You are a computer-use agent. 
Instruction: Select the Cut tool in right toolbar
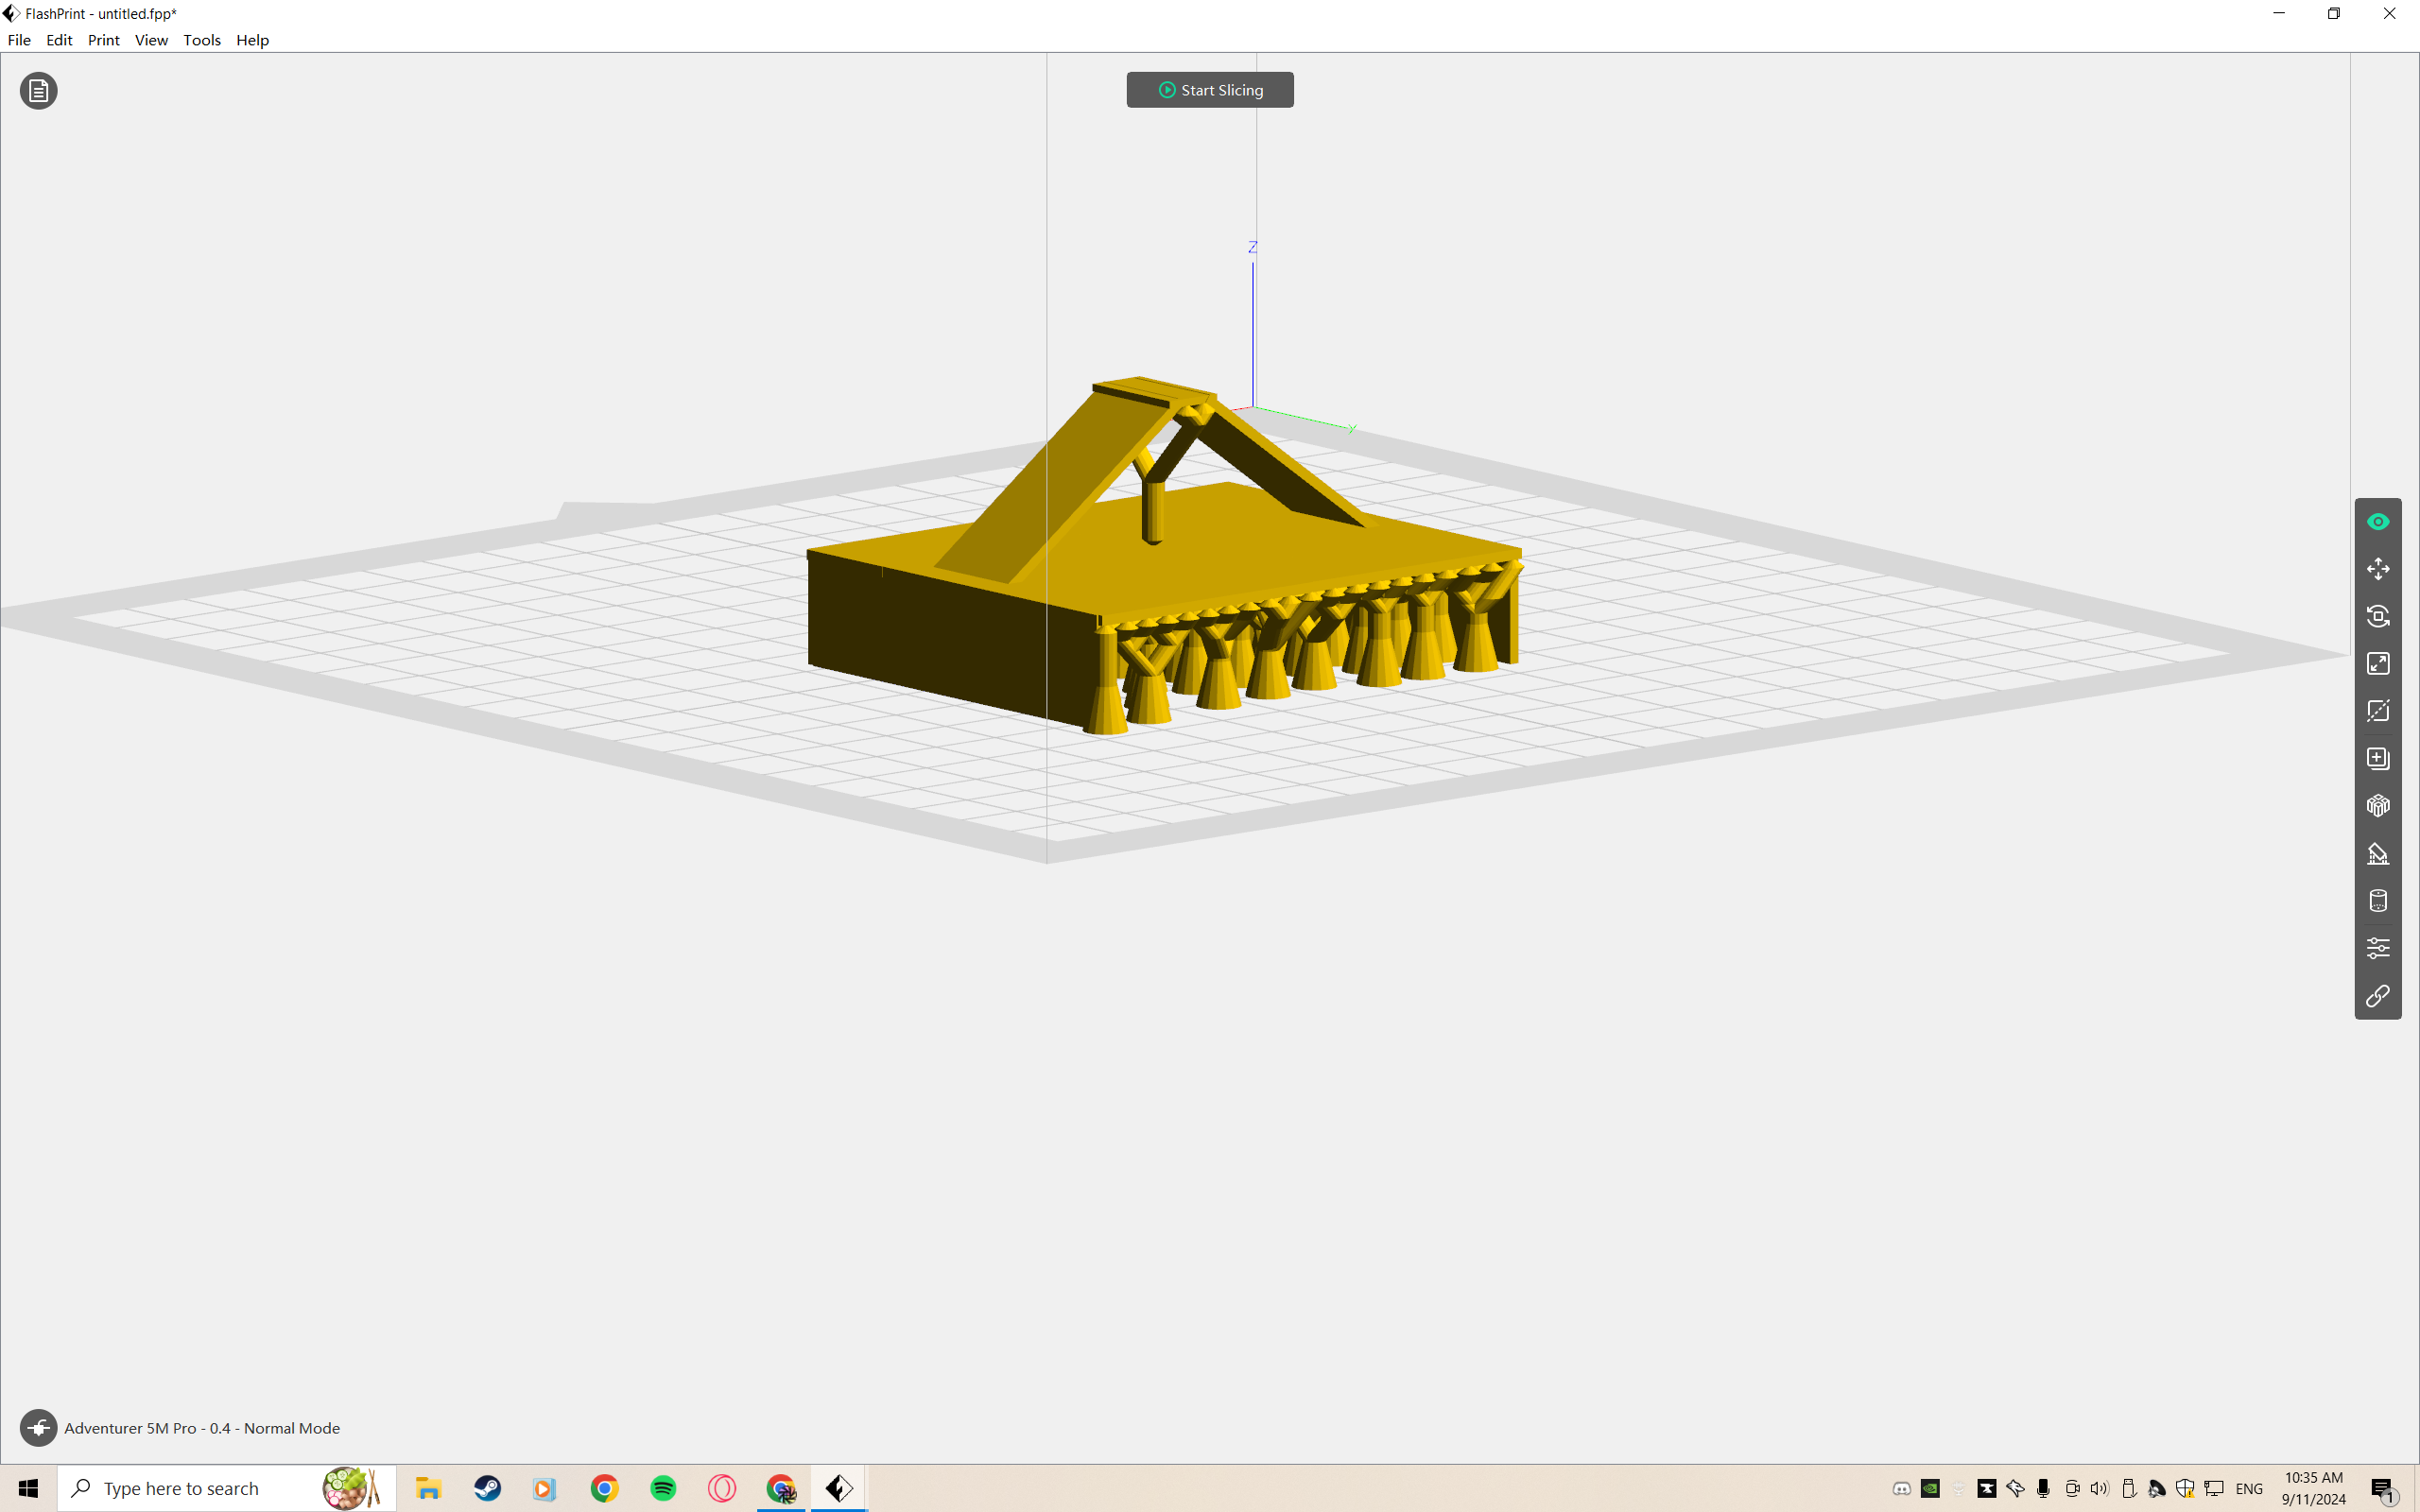click(x=2378, y=711)
